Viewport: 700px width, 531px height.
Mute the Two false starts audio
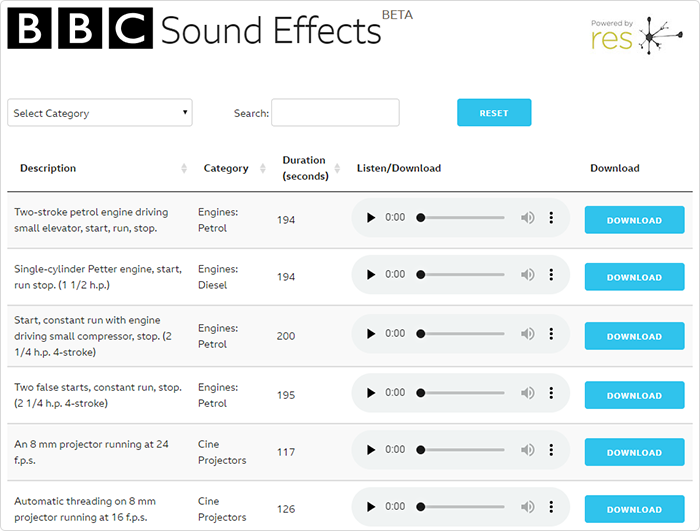tap(527, 393)
